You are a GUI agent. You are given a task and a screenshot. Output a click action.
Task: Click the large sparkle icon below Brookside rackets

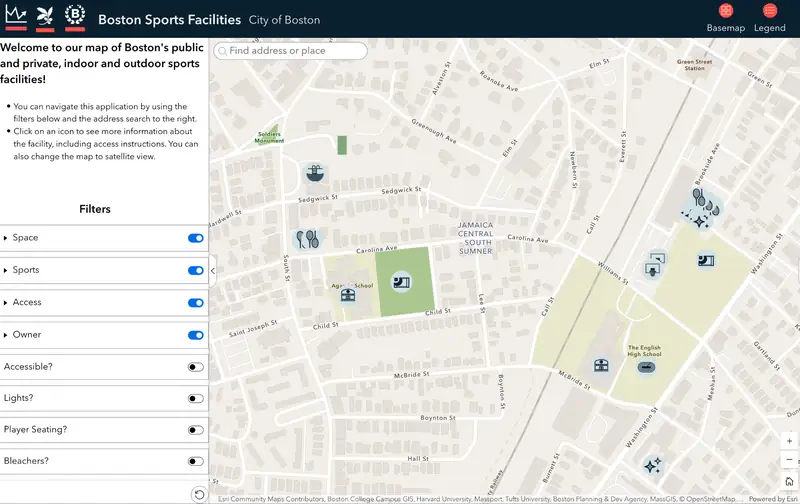pos(699,221)
